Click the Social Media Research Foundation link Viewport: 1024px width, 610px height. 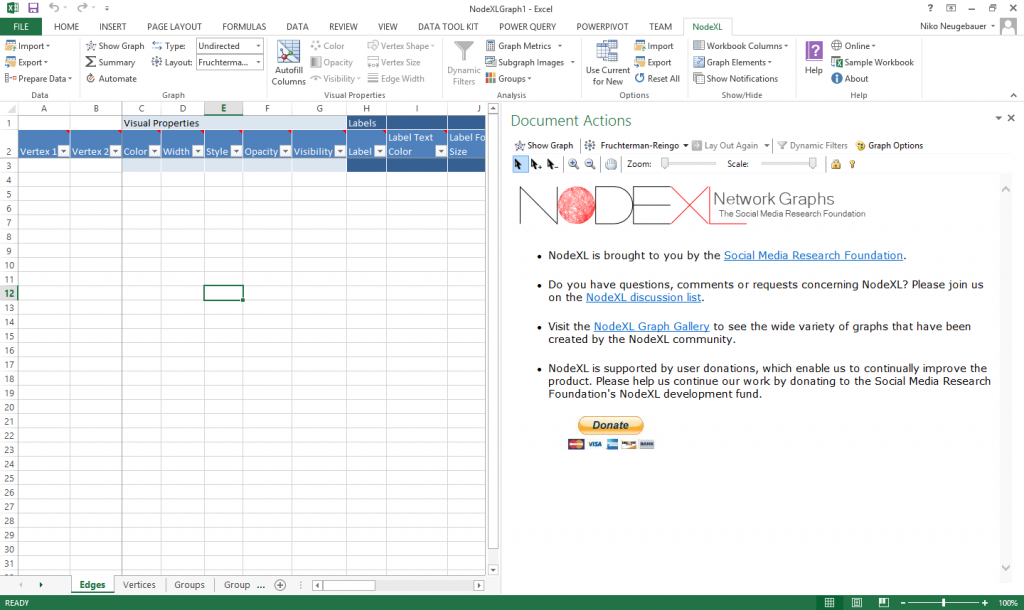813,255
